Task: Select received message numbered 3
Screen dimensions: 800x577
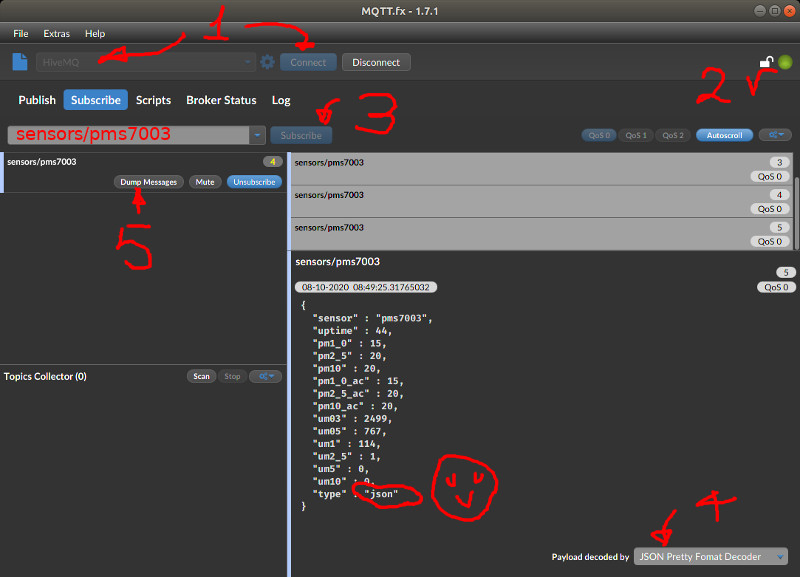Action: [542, 169]
